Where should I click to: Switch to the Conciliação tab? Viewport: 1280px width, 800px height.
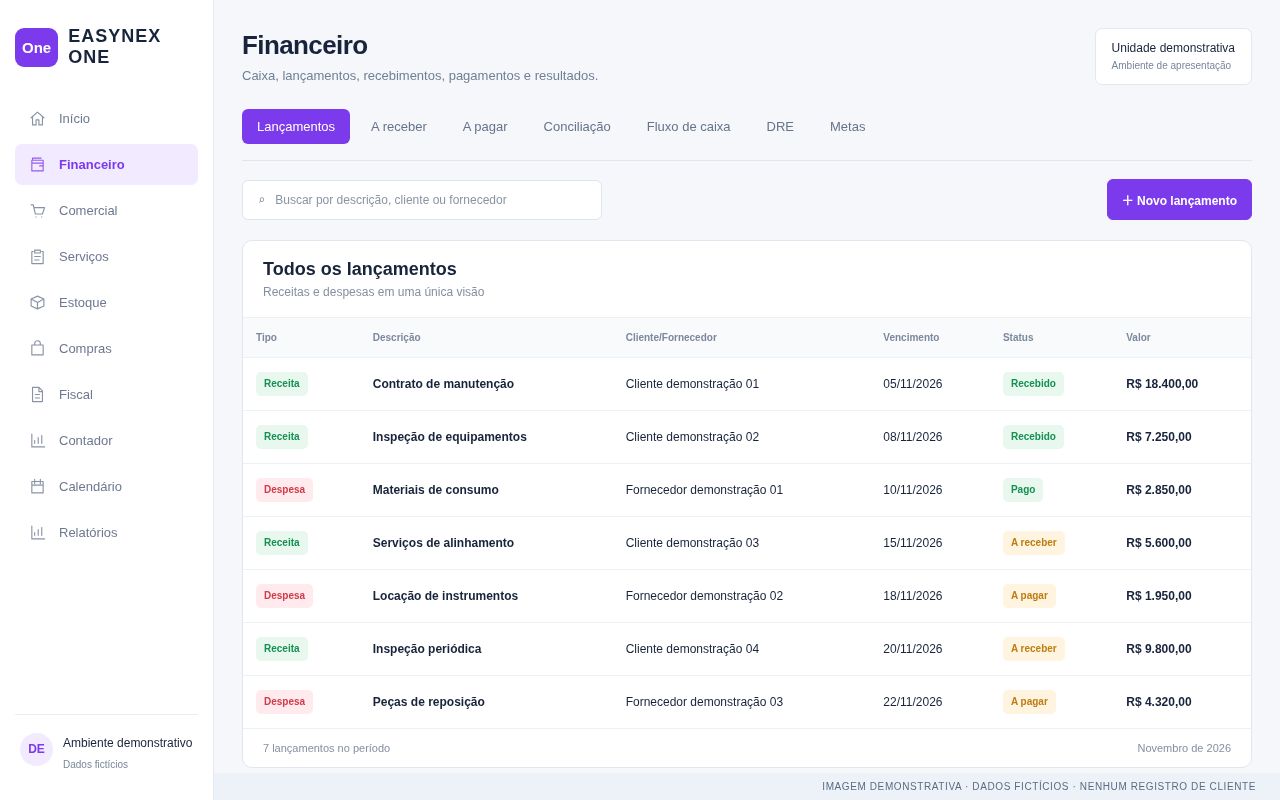coord(577,126)
